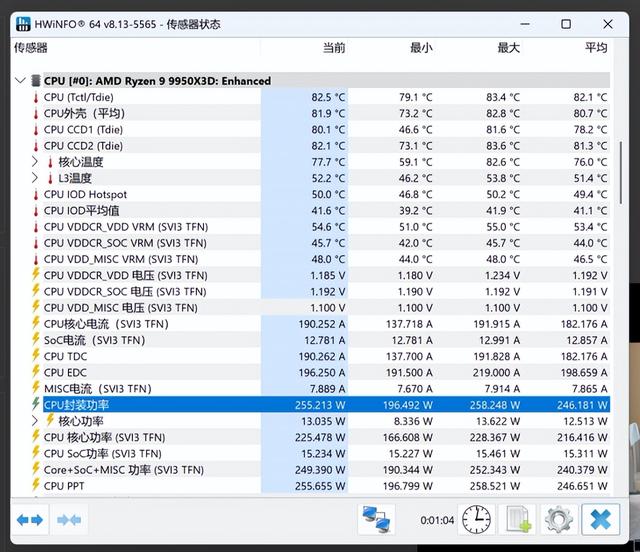This screenshot has height=552, width=640.
Task: Select the CPU PPT row label
Action: [64, 486]
